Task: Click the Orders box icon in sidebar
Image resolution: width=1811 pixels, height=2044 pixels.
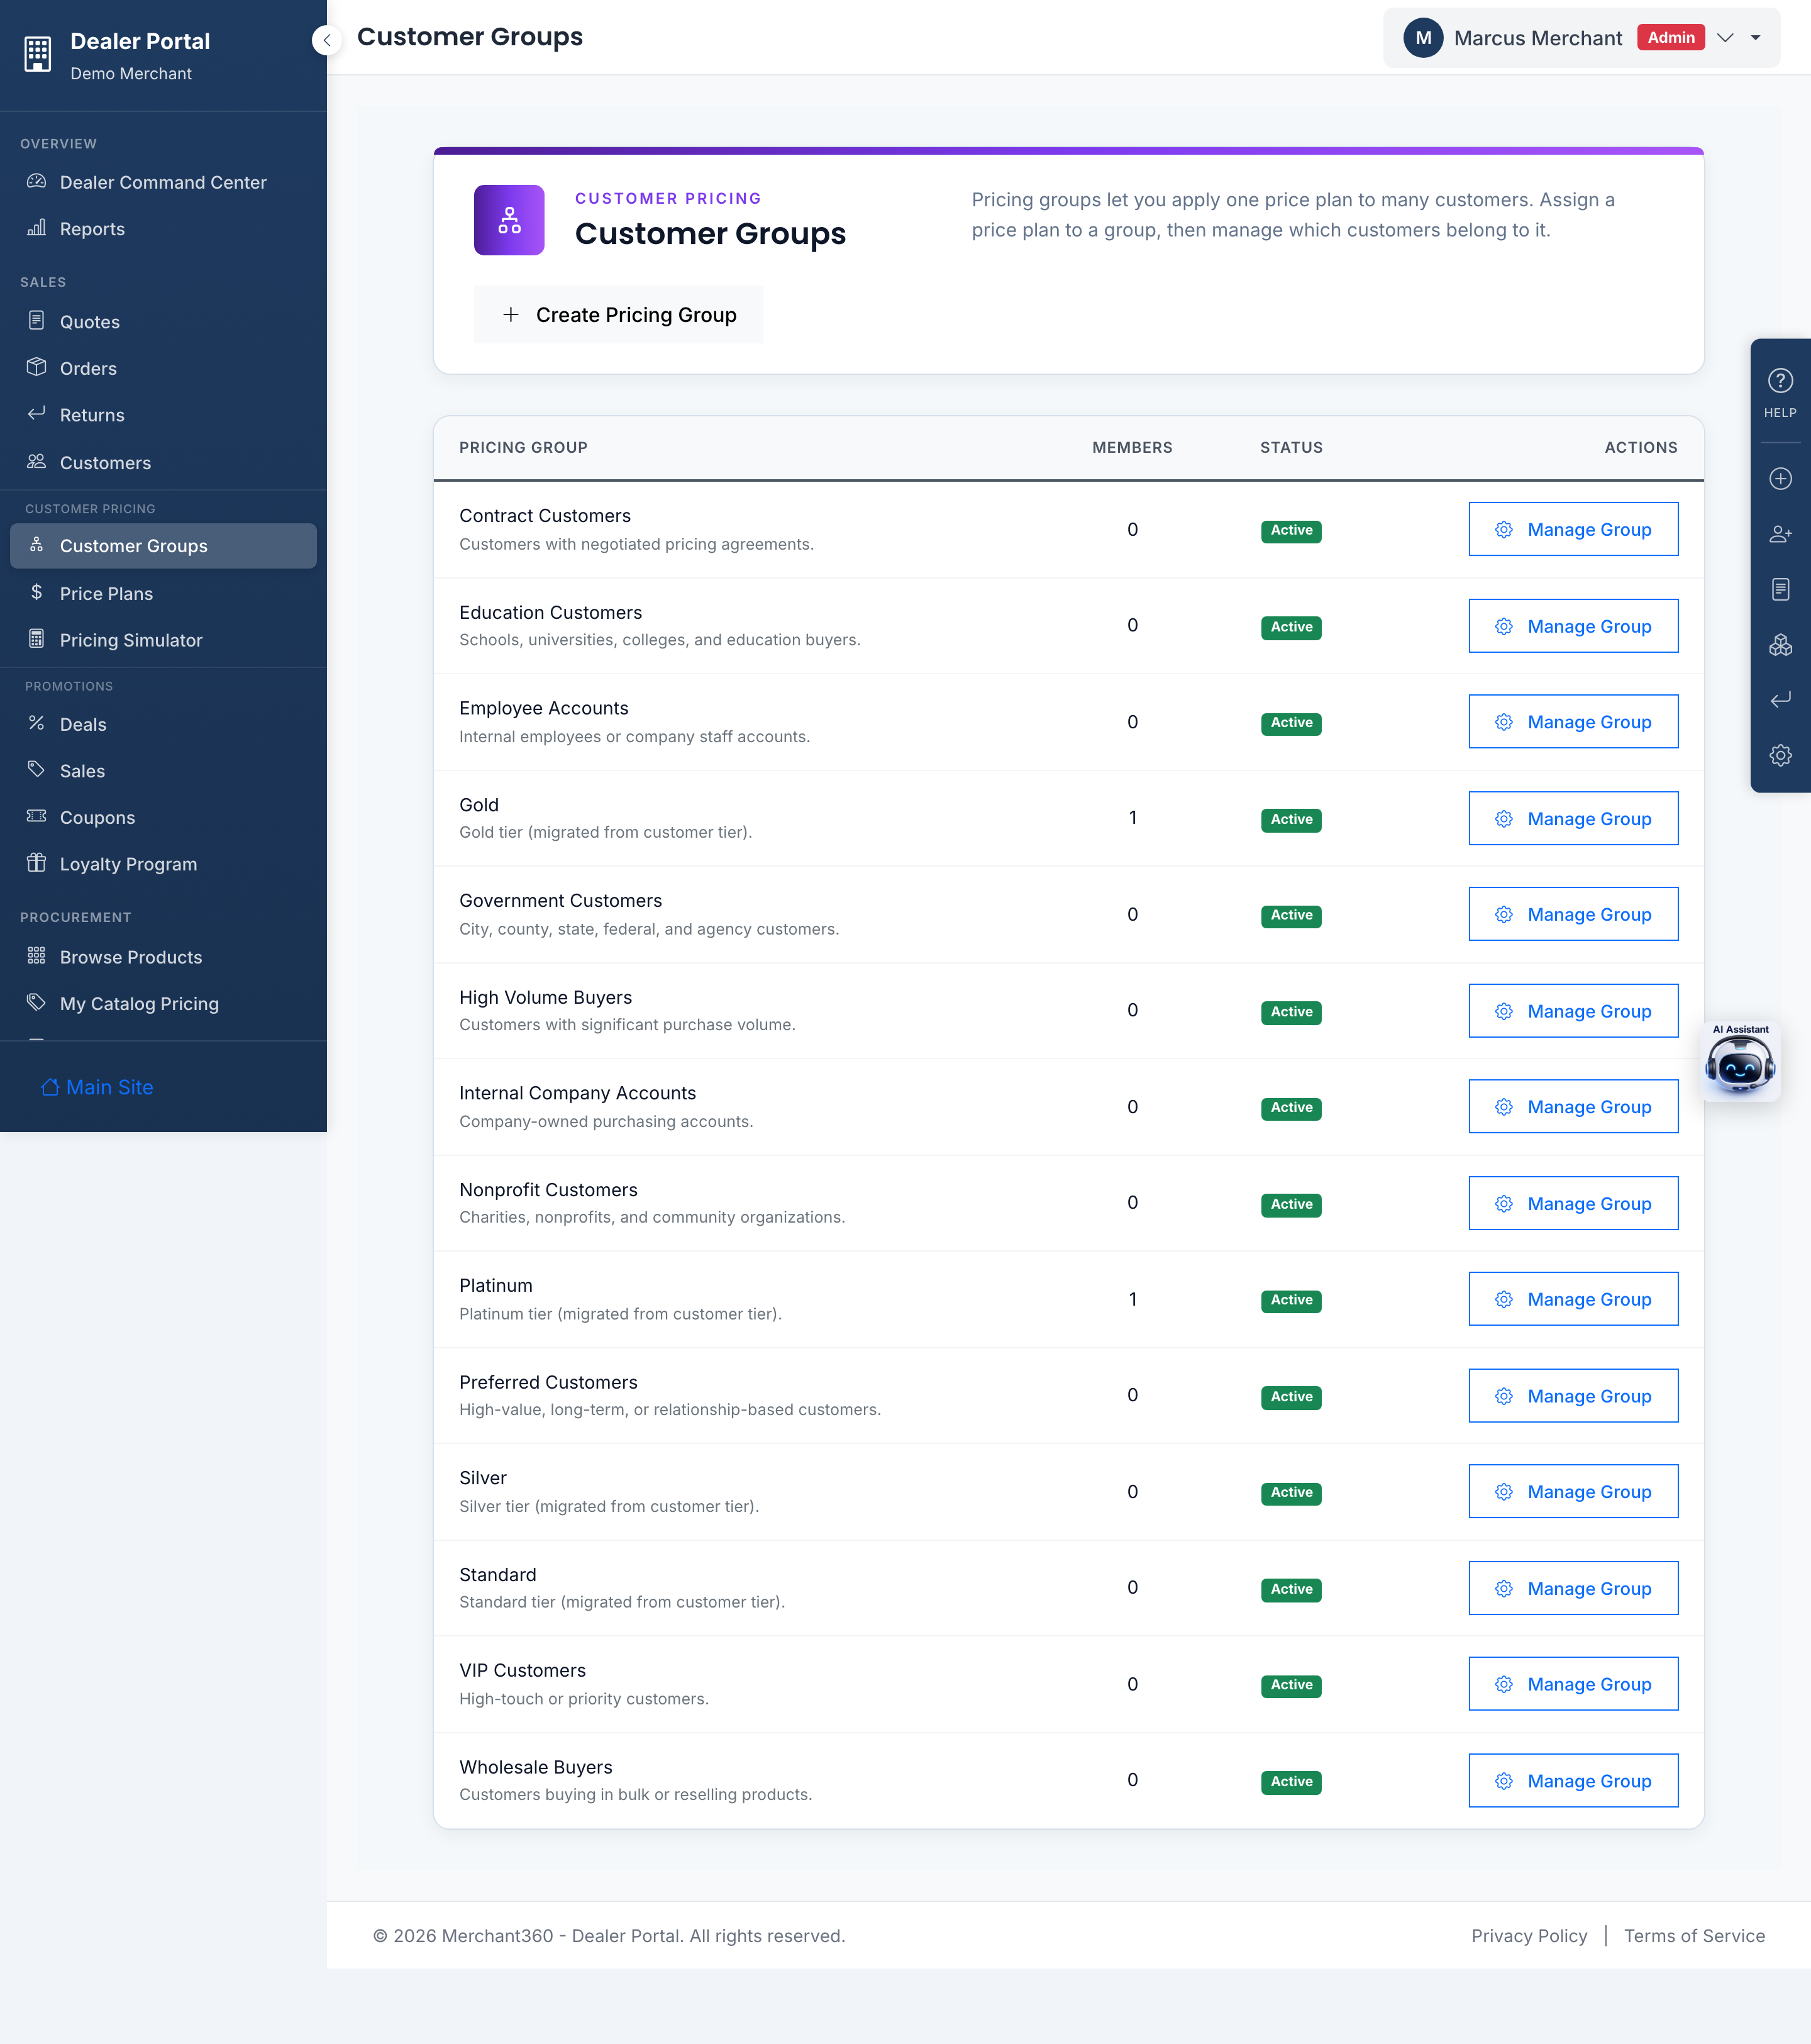Action: point(37,367)
